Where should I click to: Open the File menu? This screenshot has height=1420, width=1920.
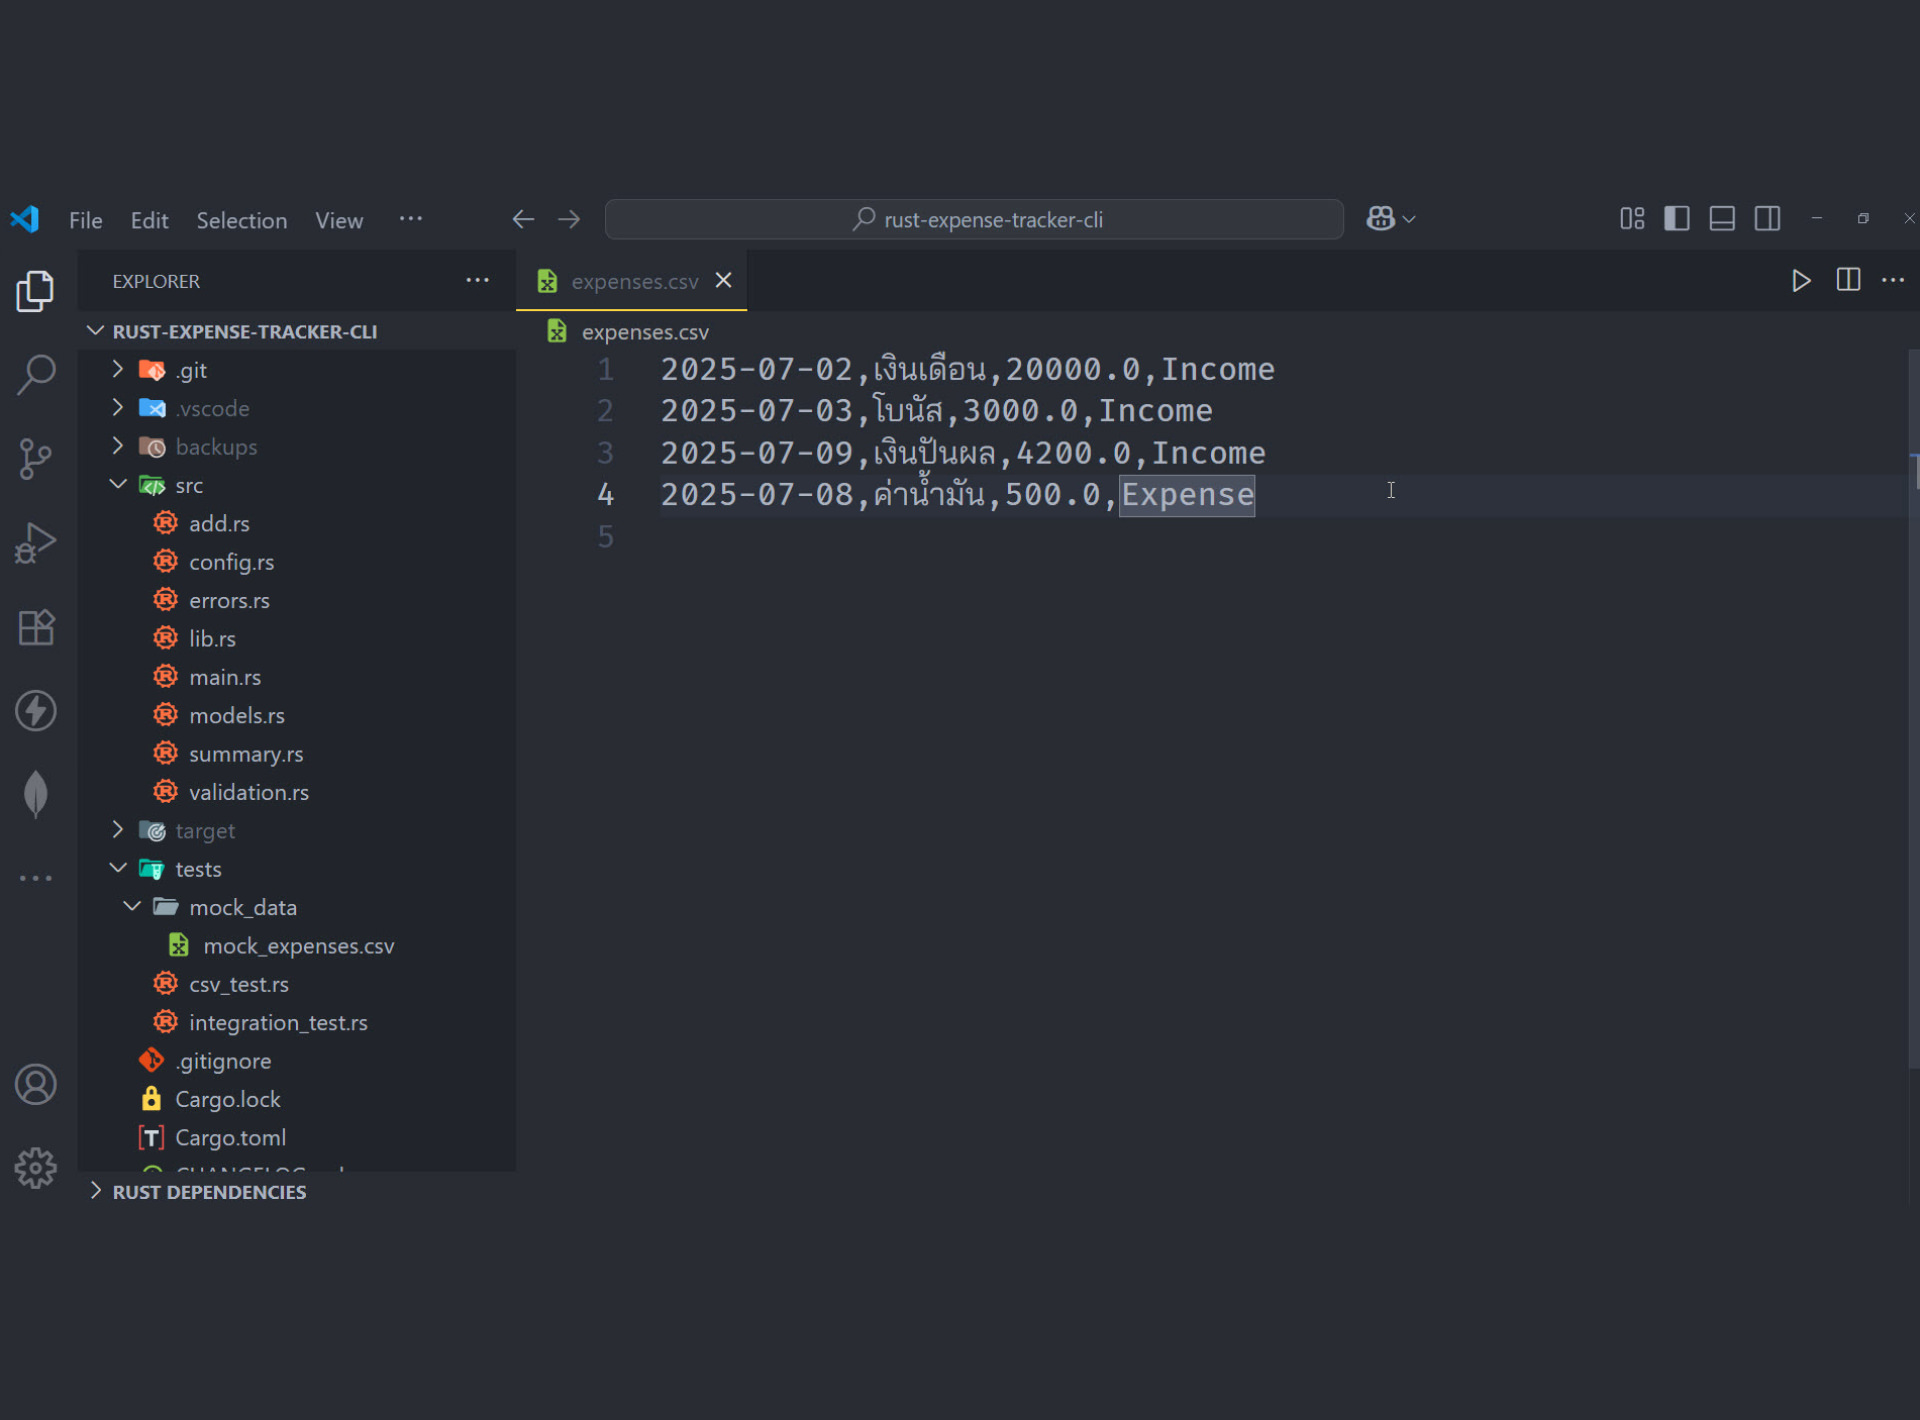(x=86, y=220)
